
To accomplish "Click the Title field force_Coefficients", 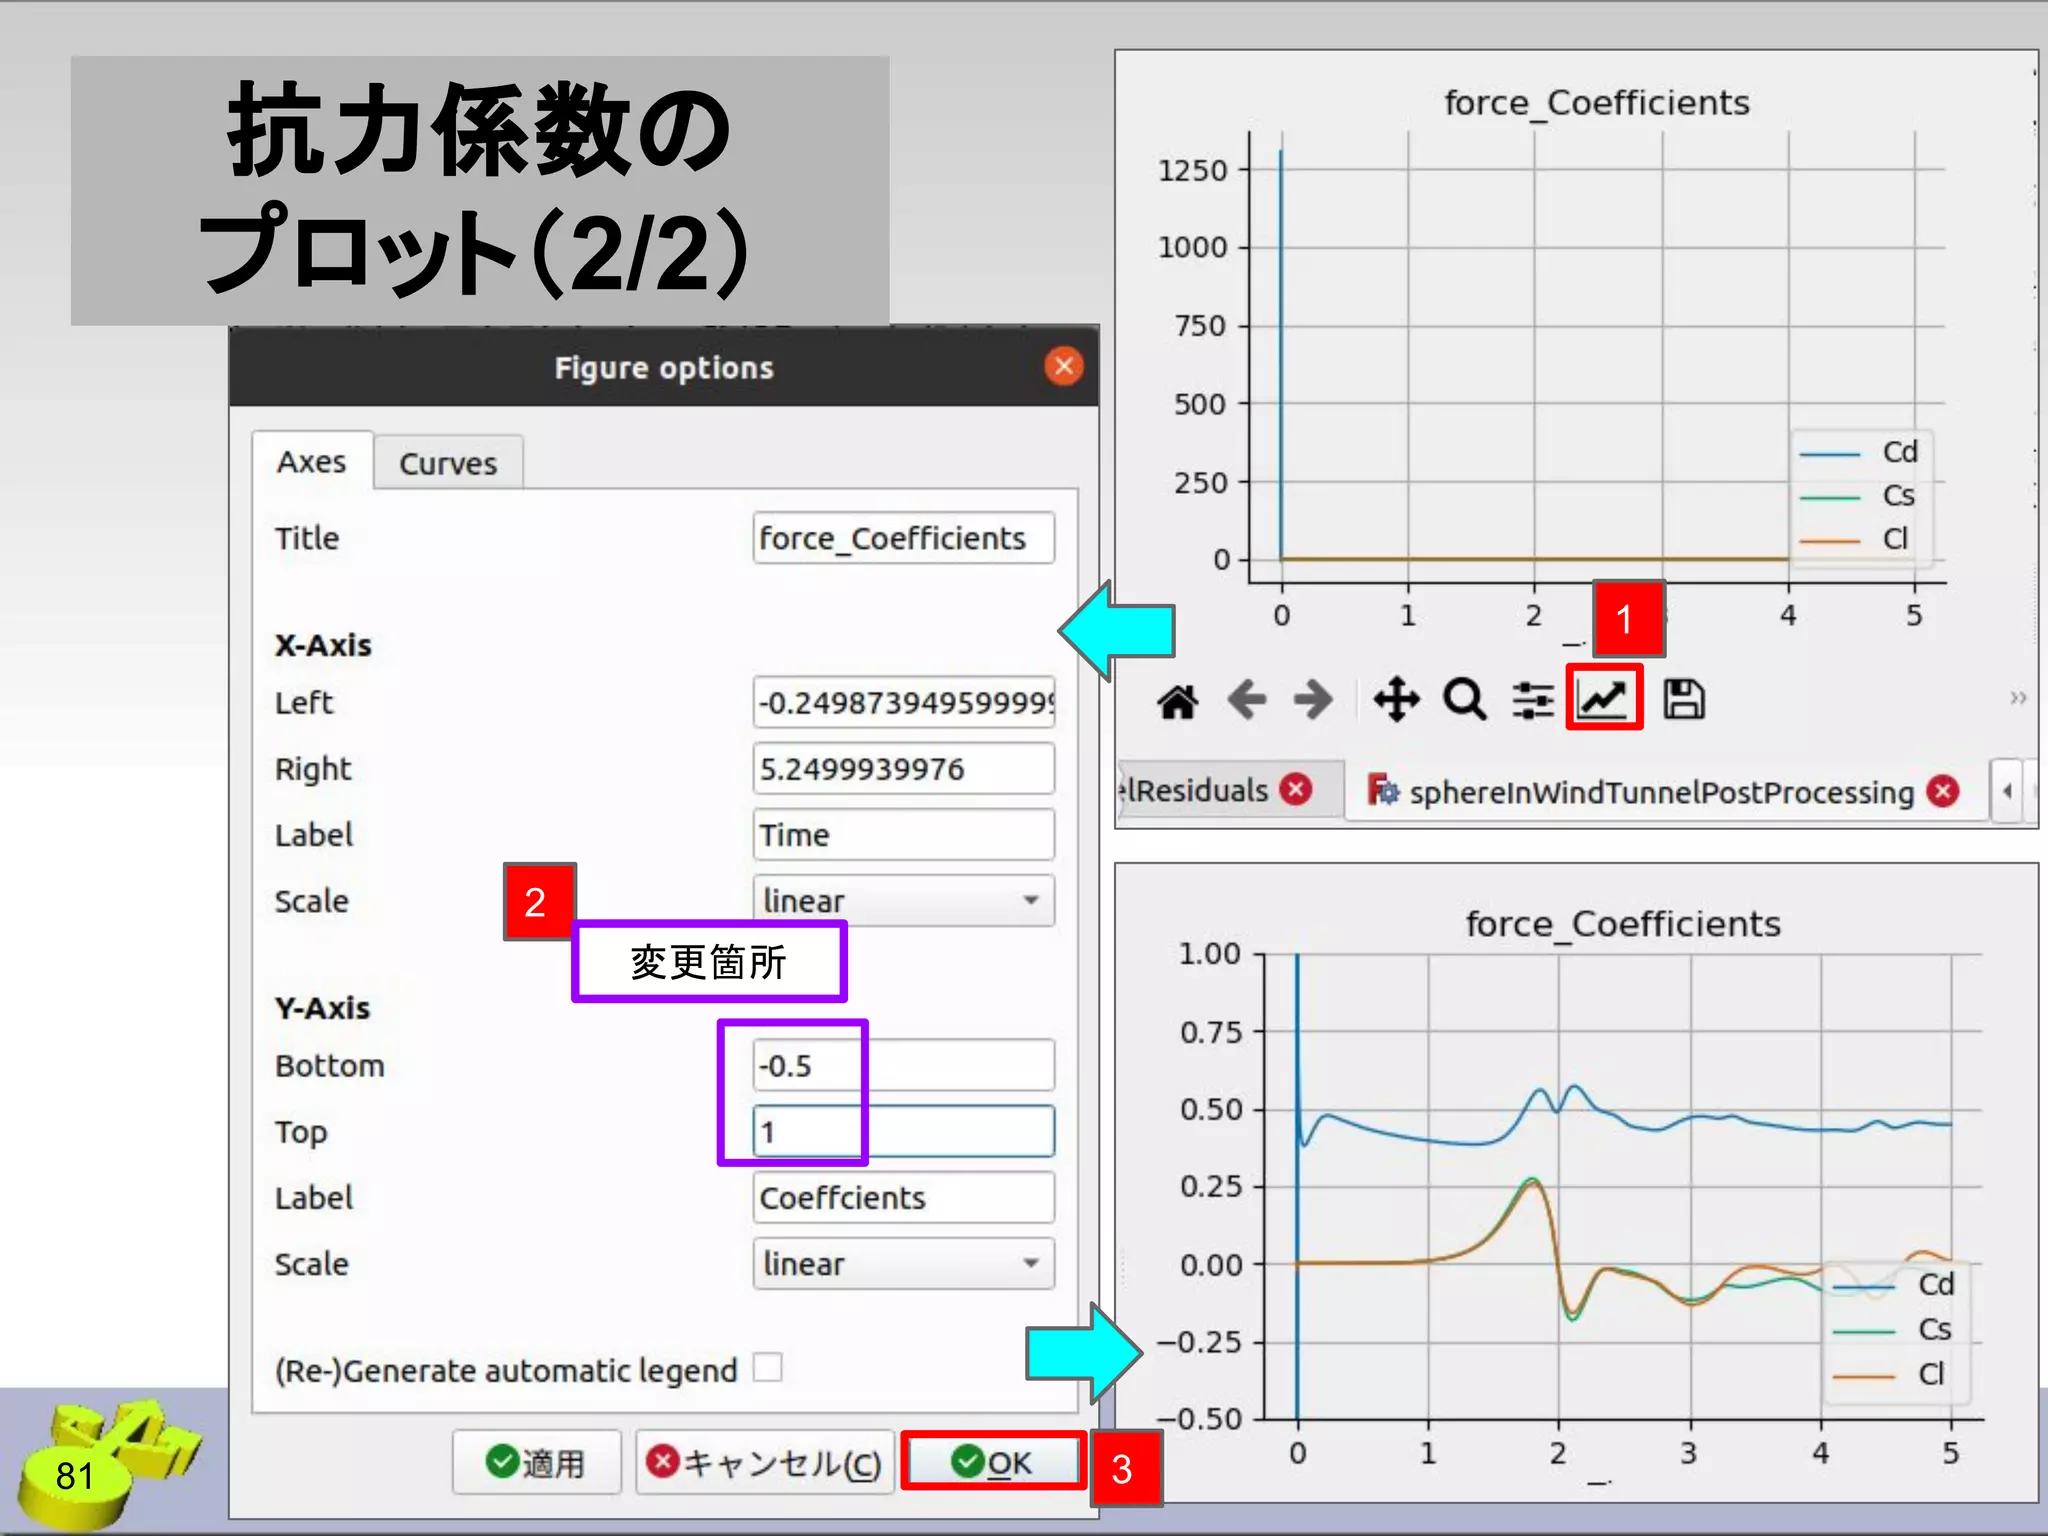I will (x=903, y=538).
